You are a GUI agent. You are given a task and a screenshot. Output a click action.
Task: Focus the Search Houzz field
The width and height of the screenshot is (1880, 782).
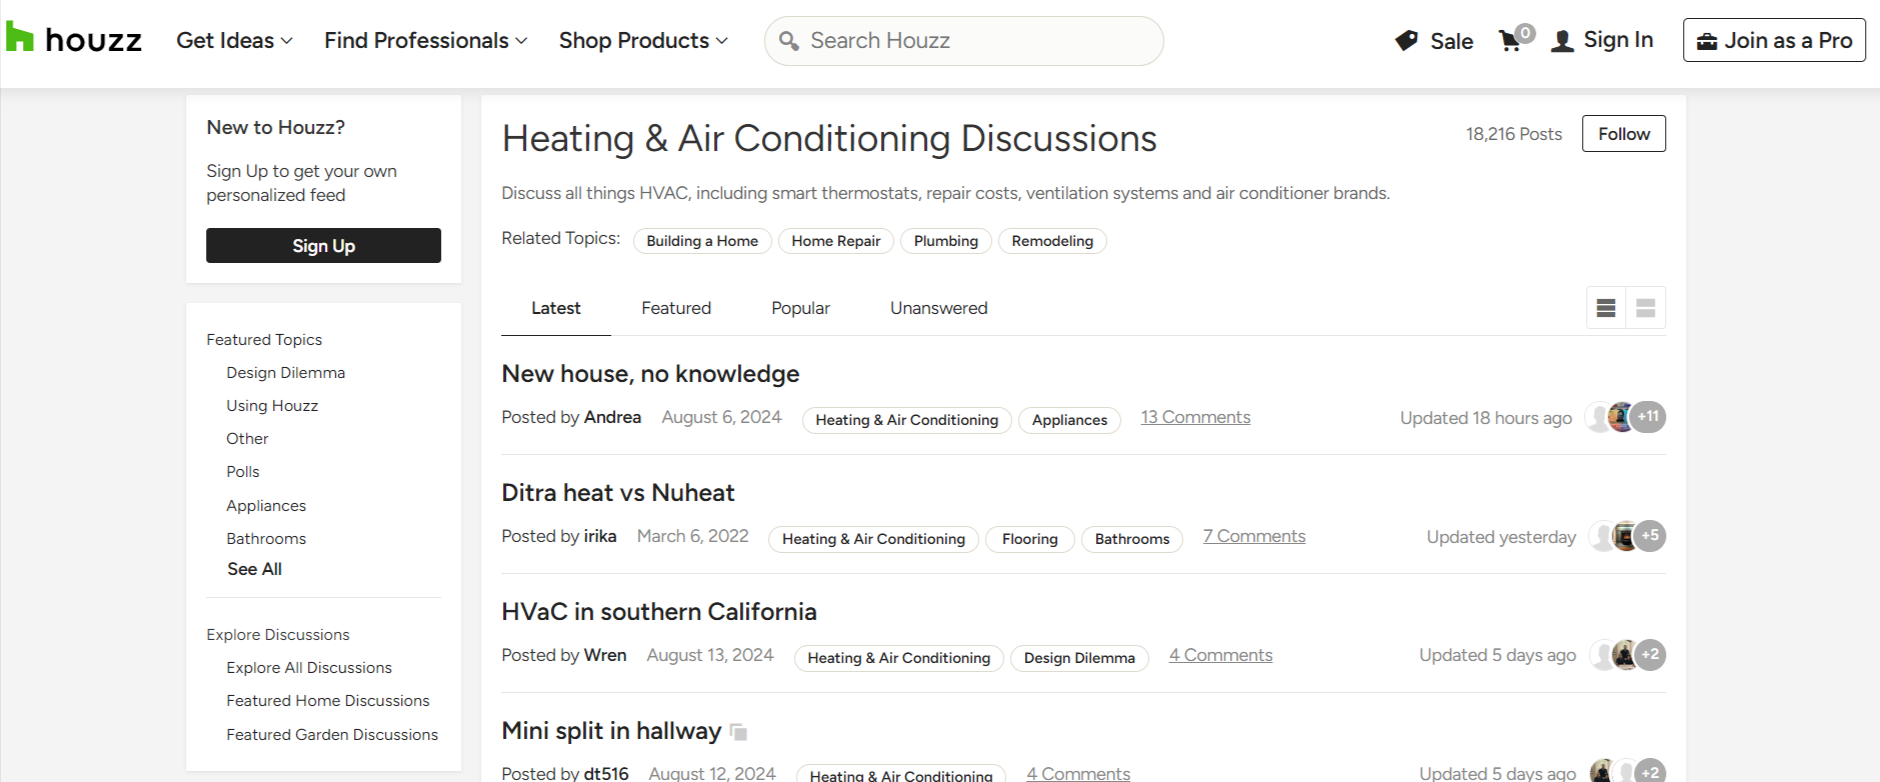click(964, 41)
